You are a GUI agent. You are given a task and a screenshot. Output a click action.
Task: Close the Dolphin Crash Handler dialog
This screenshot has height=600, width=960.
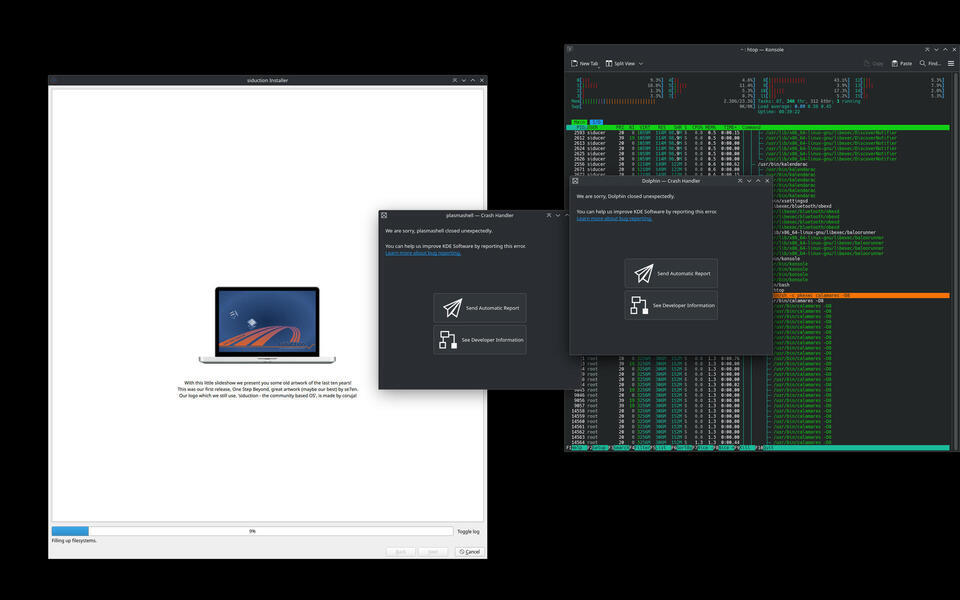tap(767, 181)
